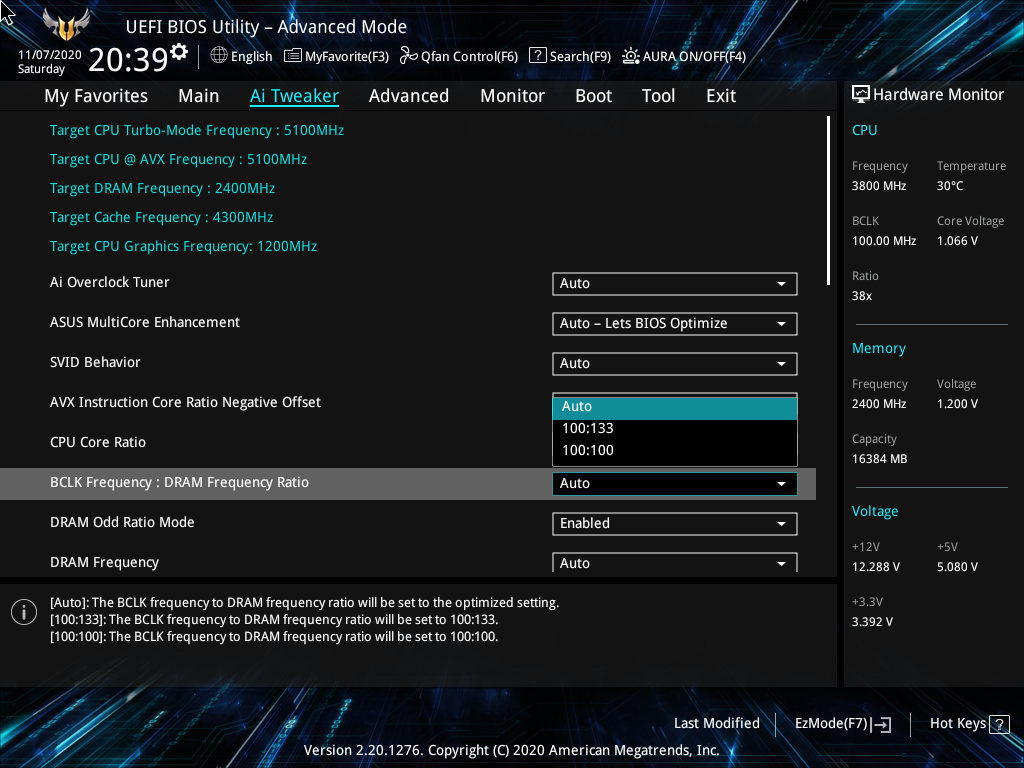This screenshot has width=1024, height=768.
Task: Click the +12V 12.288 V reading
Action: pyautogui.click(x=876, y=567)
